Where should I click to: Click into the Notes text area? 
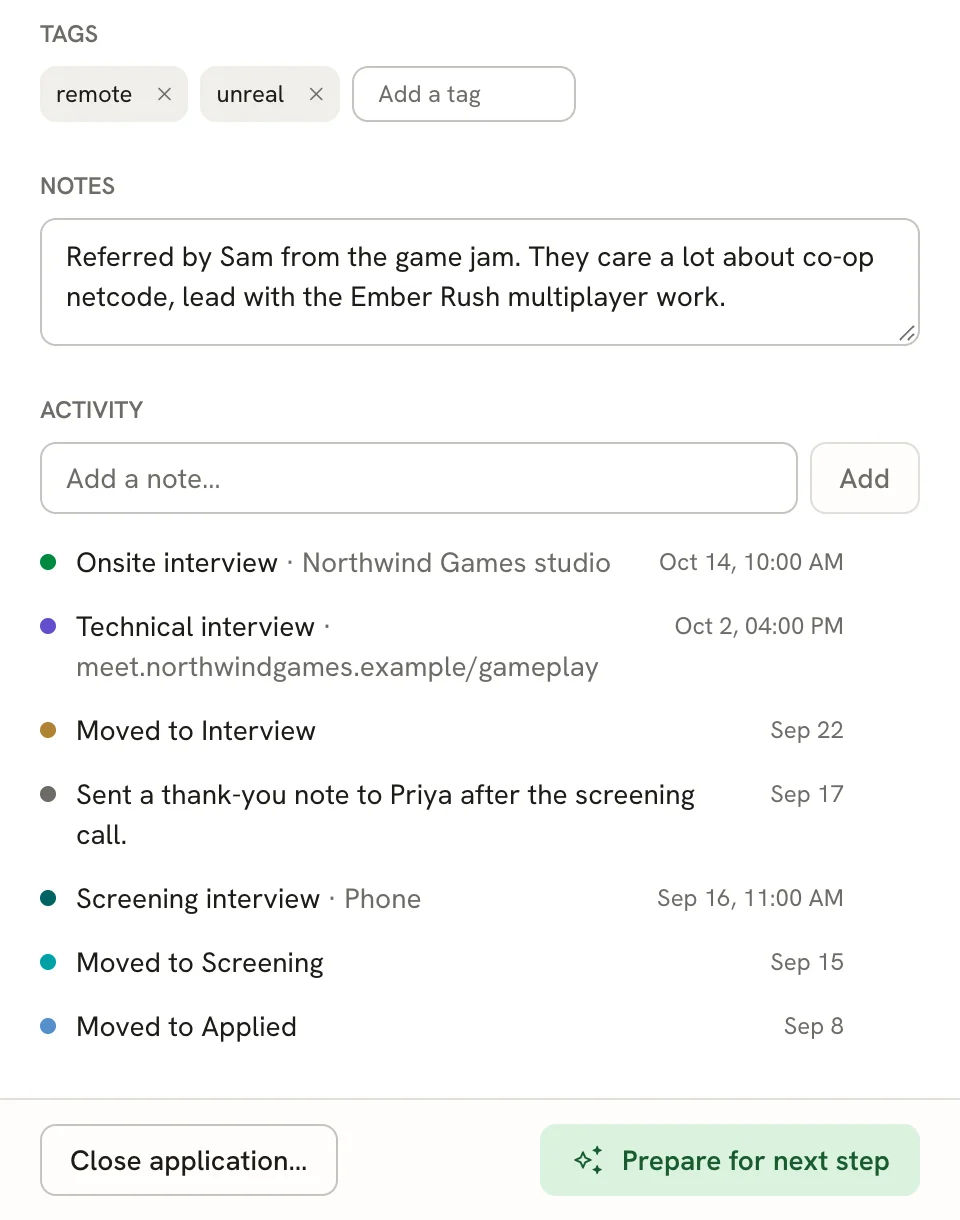[480, 282]
